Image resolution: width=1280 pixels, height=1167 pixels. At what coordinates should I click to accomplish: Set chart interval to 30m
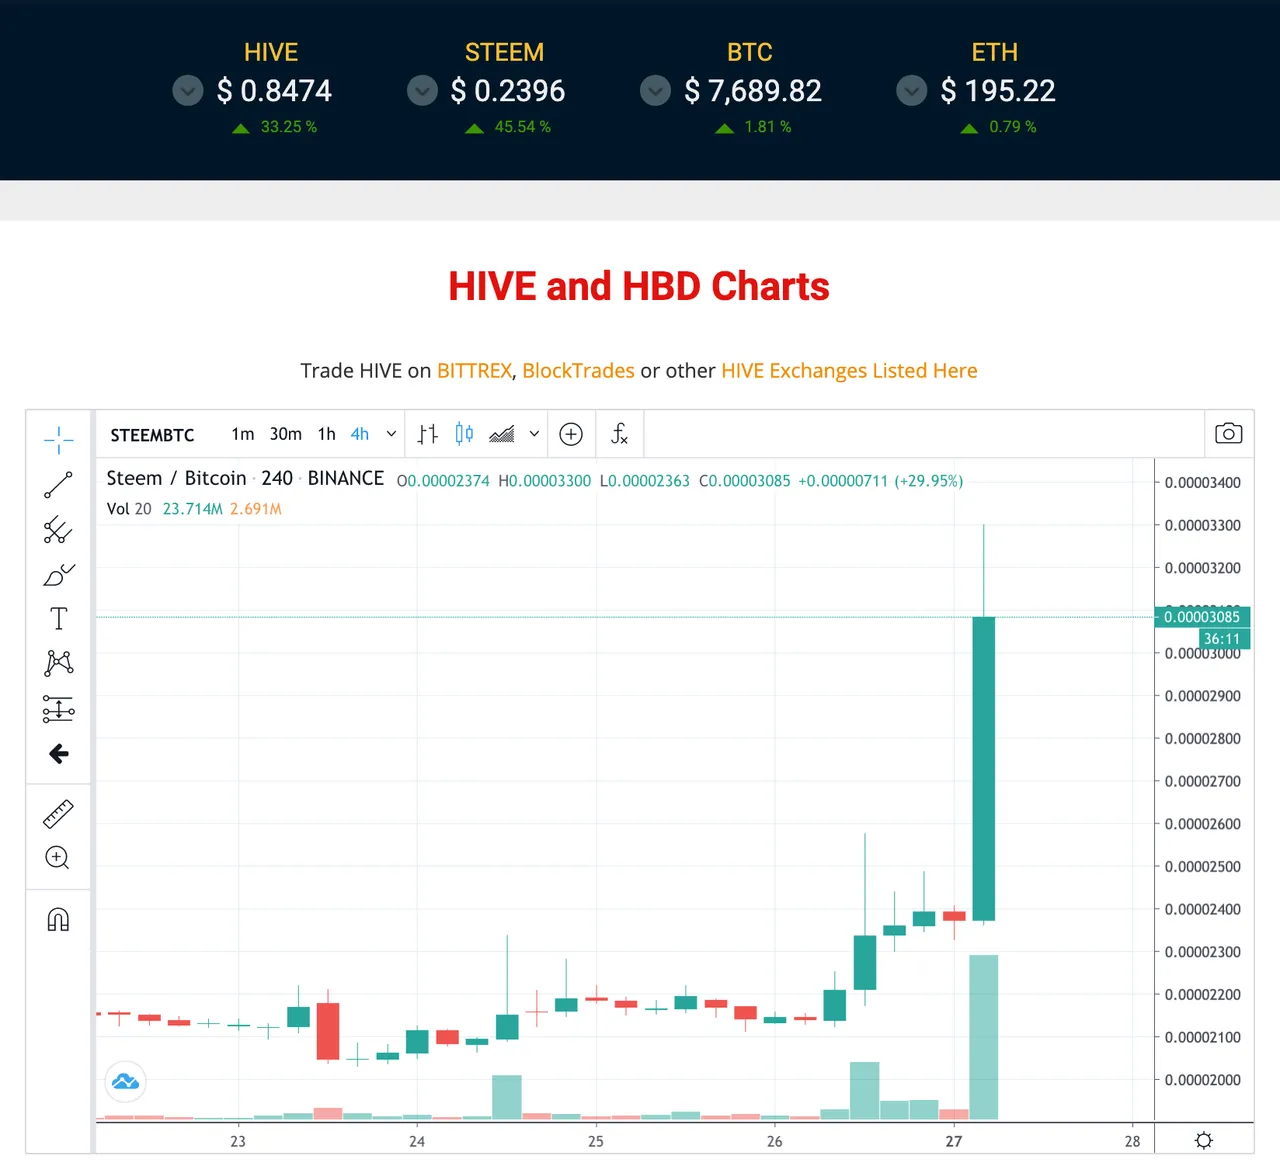click(286, 434)
